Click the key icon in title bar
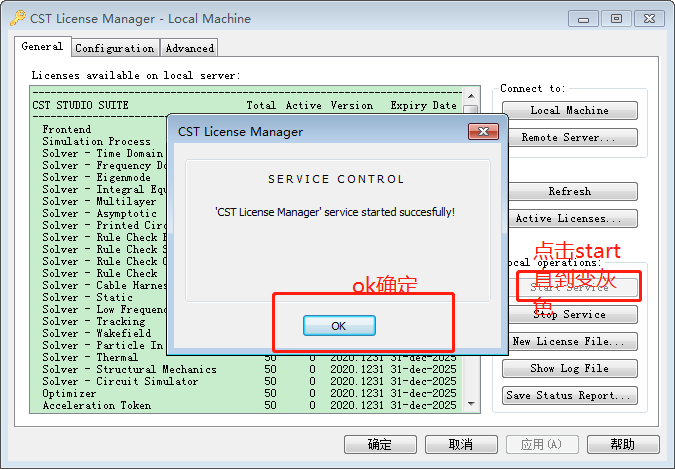 pyautogui.click(x=18, y=18)
